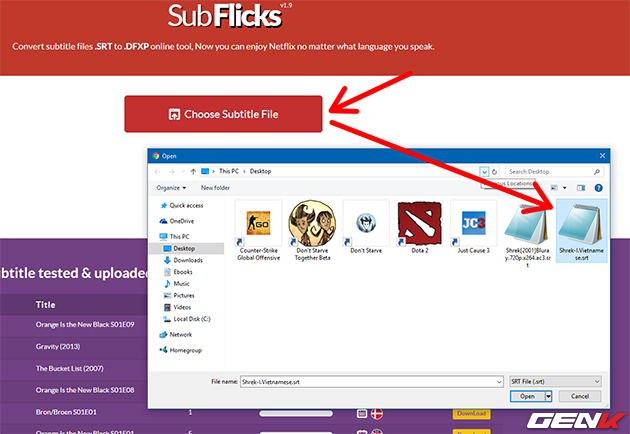Click Orange Is the New Black S01E08 title
The height and width of the screenshot is (434, 630).
(x=85, y=390)
